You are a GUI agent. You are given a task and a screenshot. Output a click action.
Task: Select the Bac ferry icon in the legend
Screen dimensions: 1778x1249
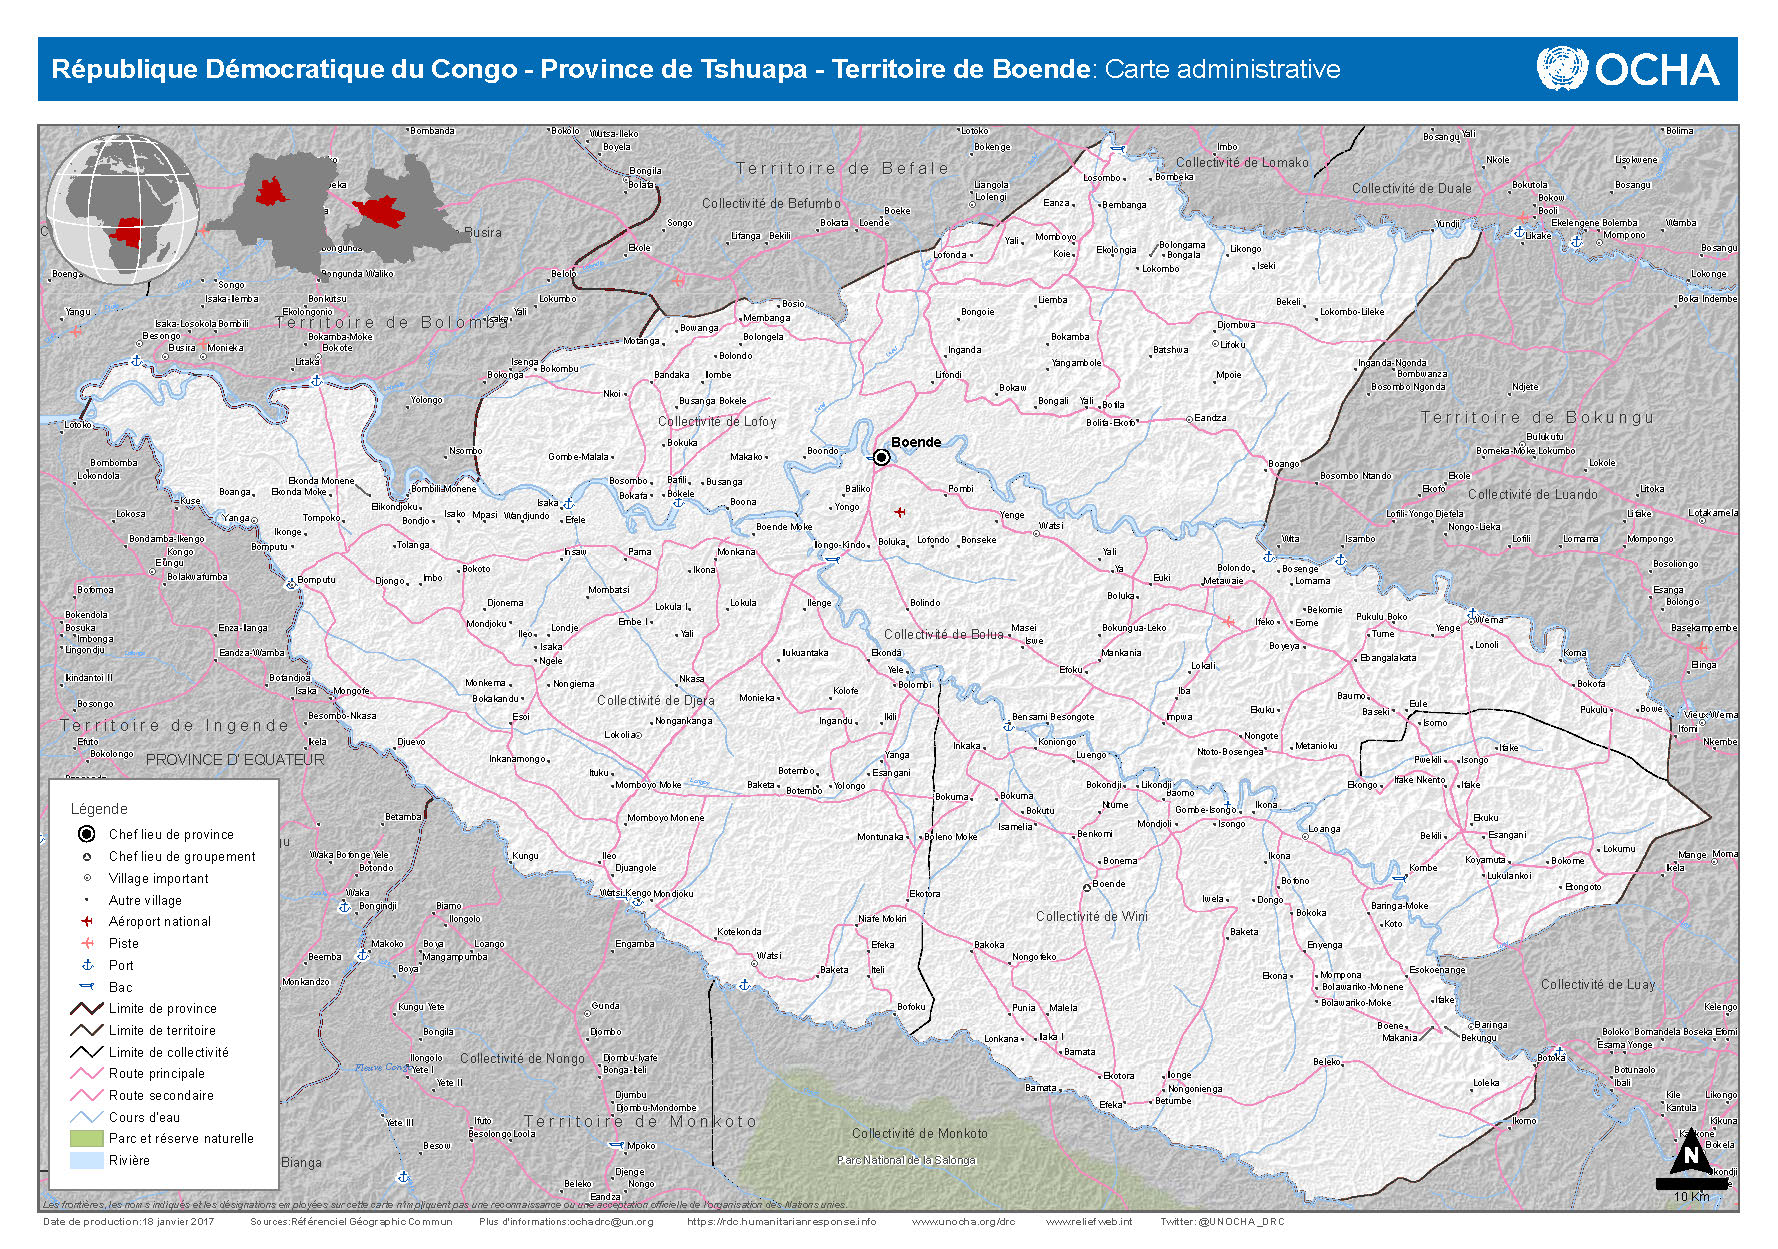[x=87, y=987]
